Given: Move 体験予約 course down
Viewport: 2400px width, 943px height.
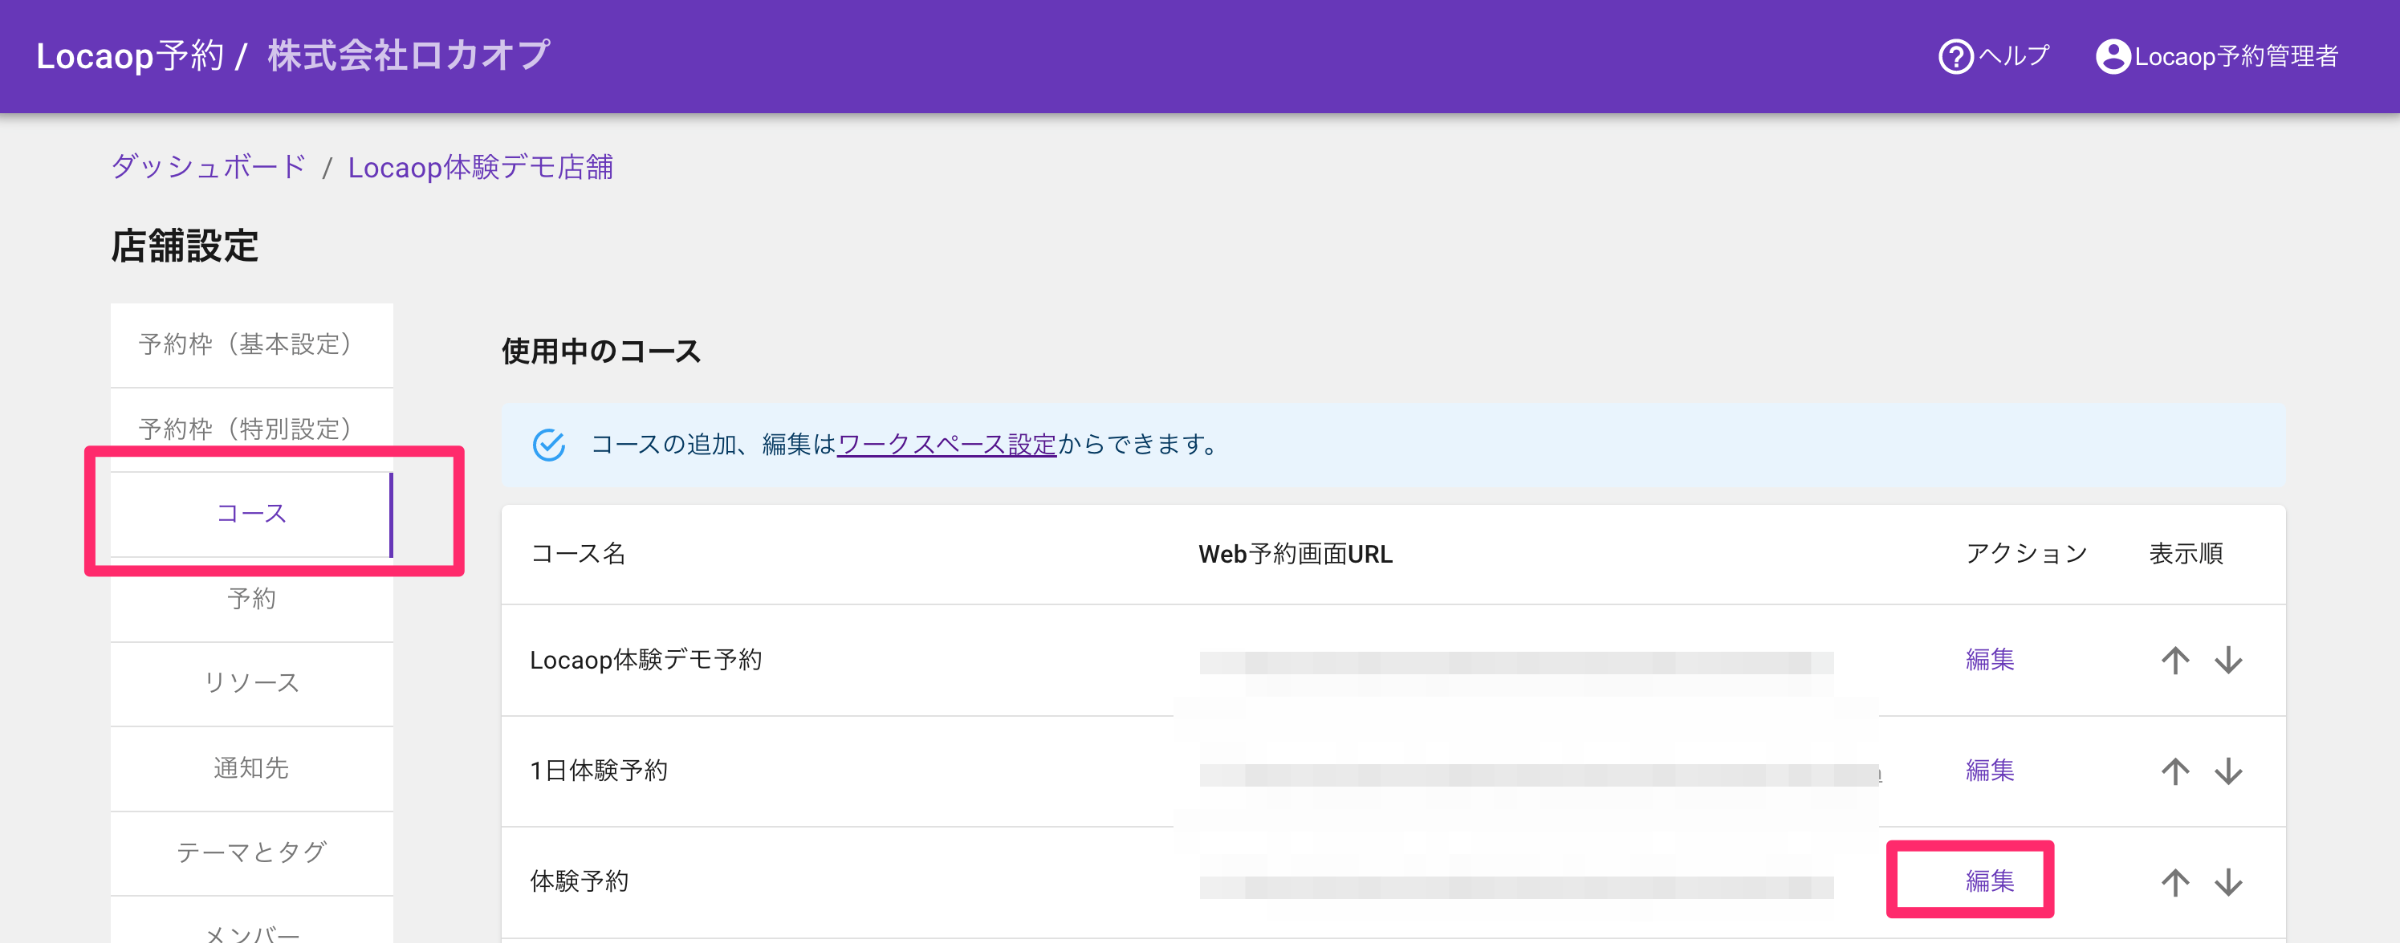Looking at the screenshot, I should click(x=2228, y=882).
